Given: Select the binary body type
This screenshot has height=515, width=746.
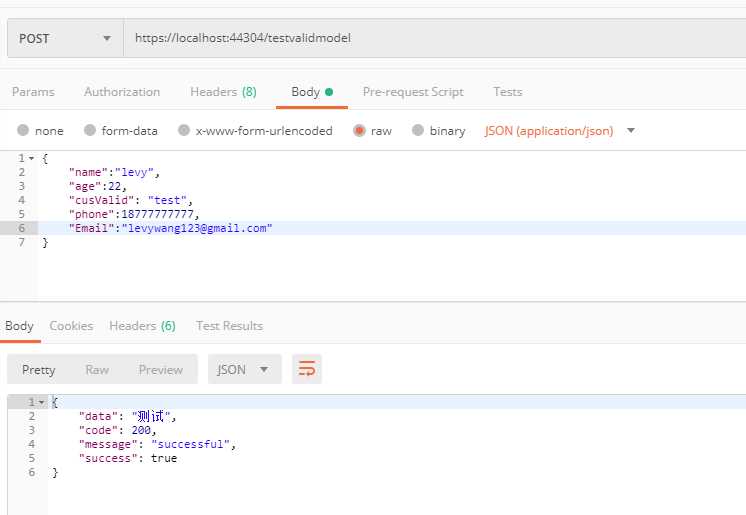Looking at the screenshot, I should 438,130.
